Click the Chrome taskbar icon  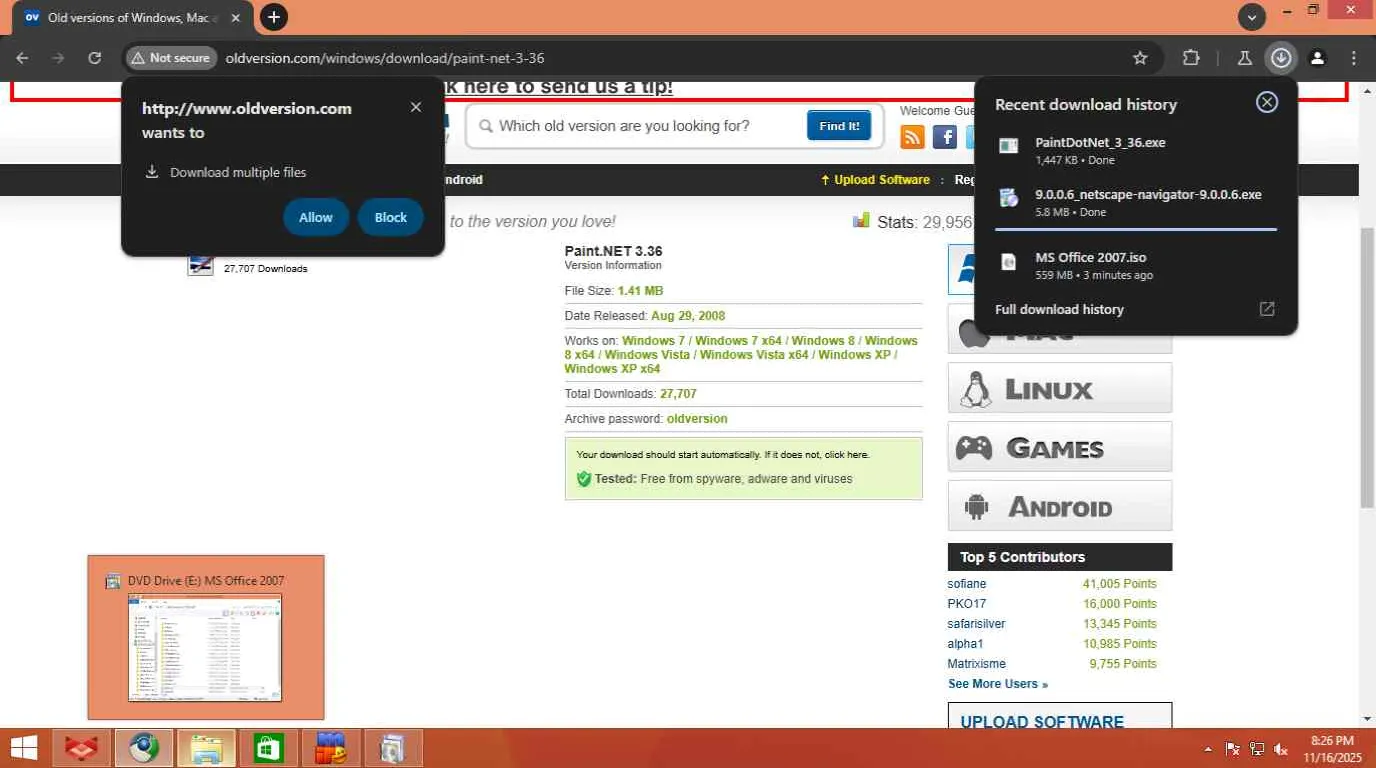pos(145,748)
